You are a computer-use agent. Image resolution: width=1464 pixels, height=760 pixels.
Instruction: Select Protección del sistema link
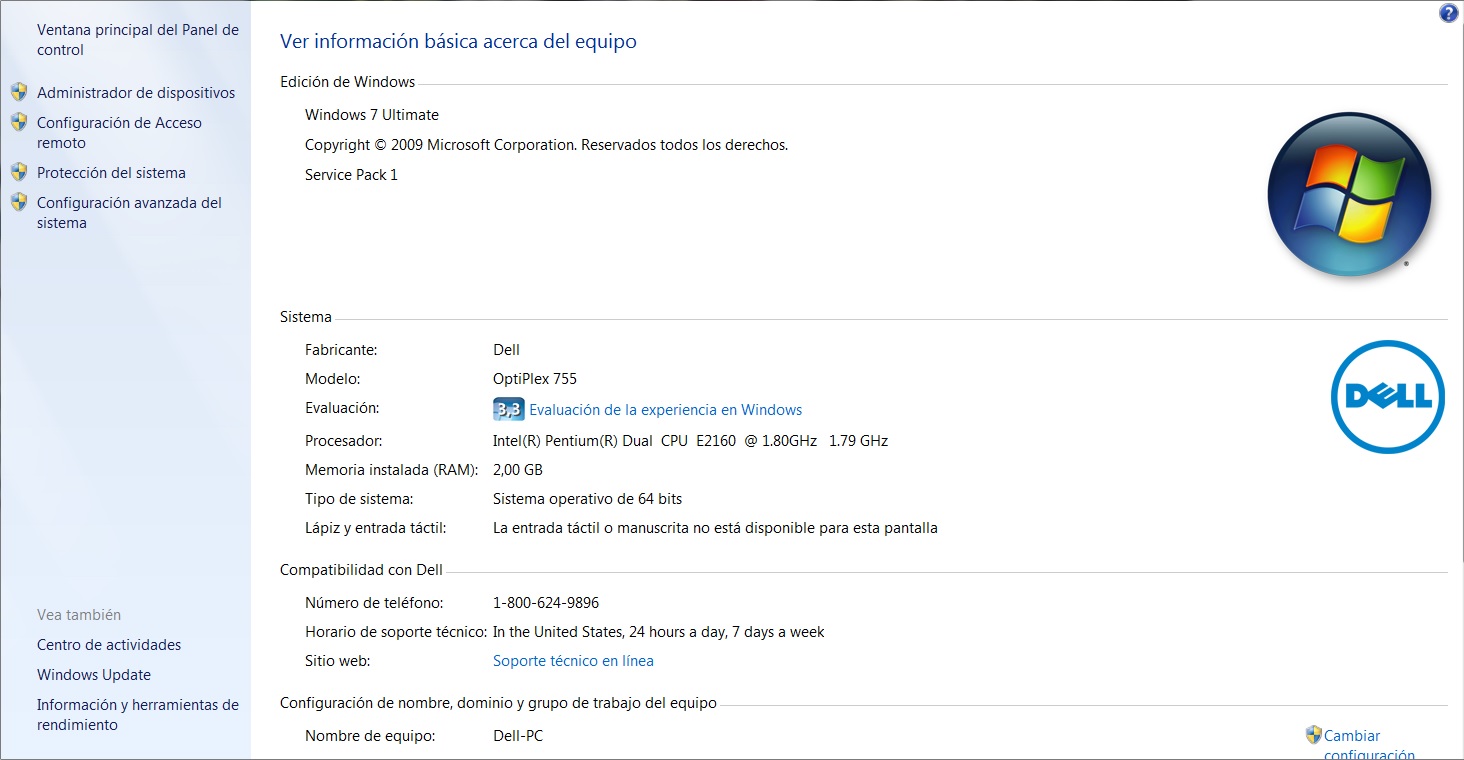tap(111, 173)
